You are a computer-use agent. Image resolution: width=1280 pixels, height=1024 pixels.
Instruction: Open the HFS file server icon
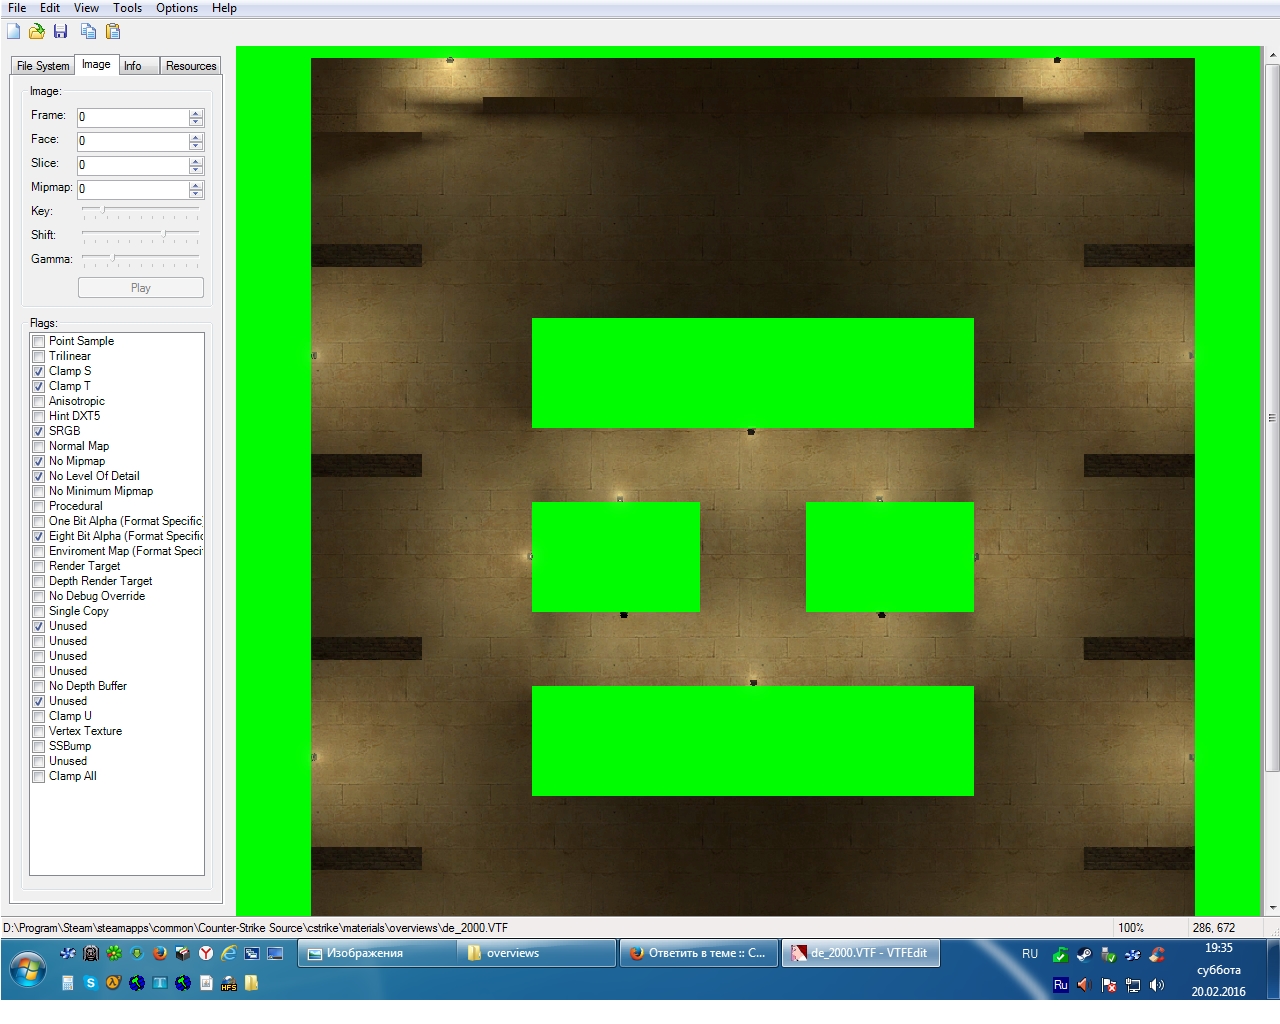(x=229, y=984)
